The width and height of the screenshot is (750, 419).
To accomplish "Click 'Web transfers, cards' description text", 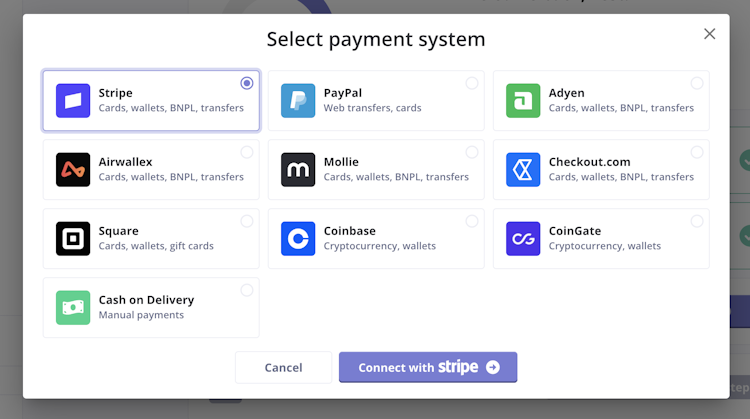I will pyautogui.click(x=373, y=108).
